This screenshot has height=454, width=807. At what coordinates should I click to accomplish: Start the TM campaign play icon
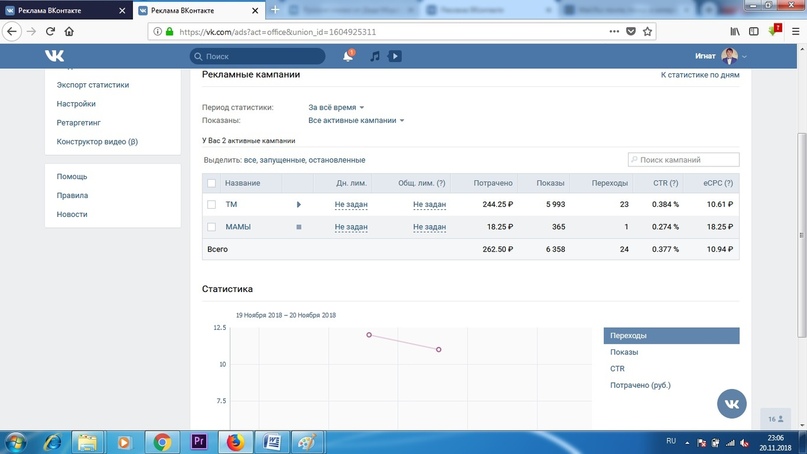299,204
